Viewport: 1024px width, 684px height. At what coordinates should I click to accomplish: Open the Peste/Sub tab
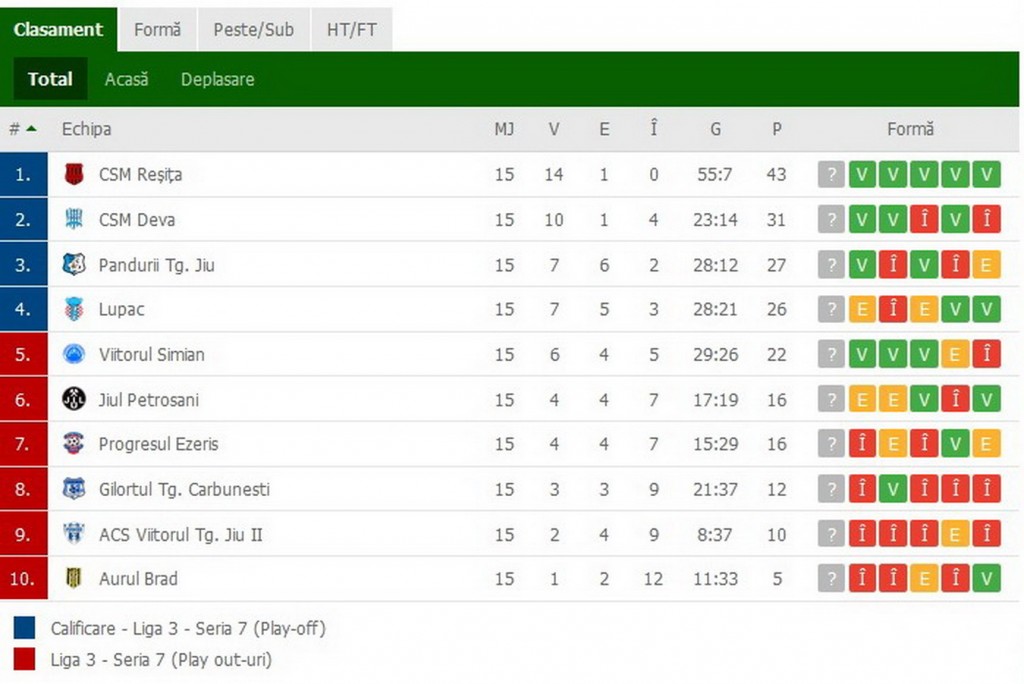pyautogui.click(x=253, y=29)
